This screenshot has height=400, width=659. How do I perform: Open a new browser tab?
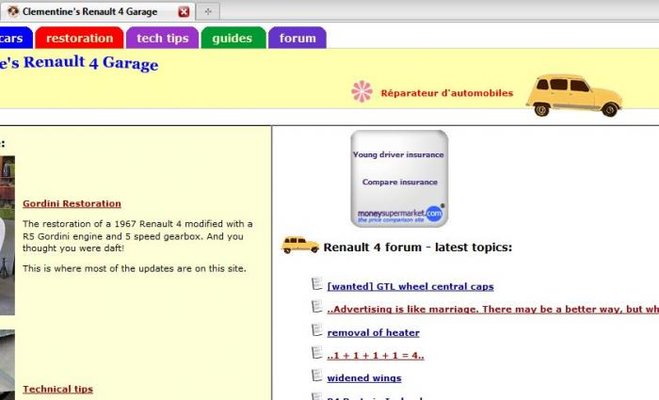208,12
